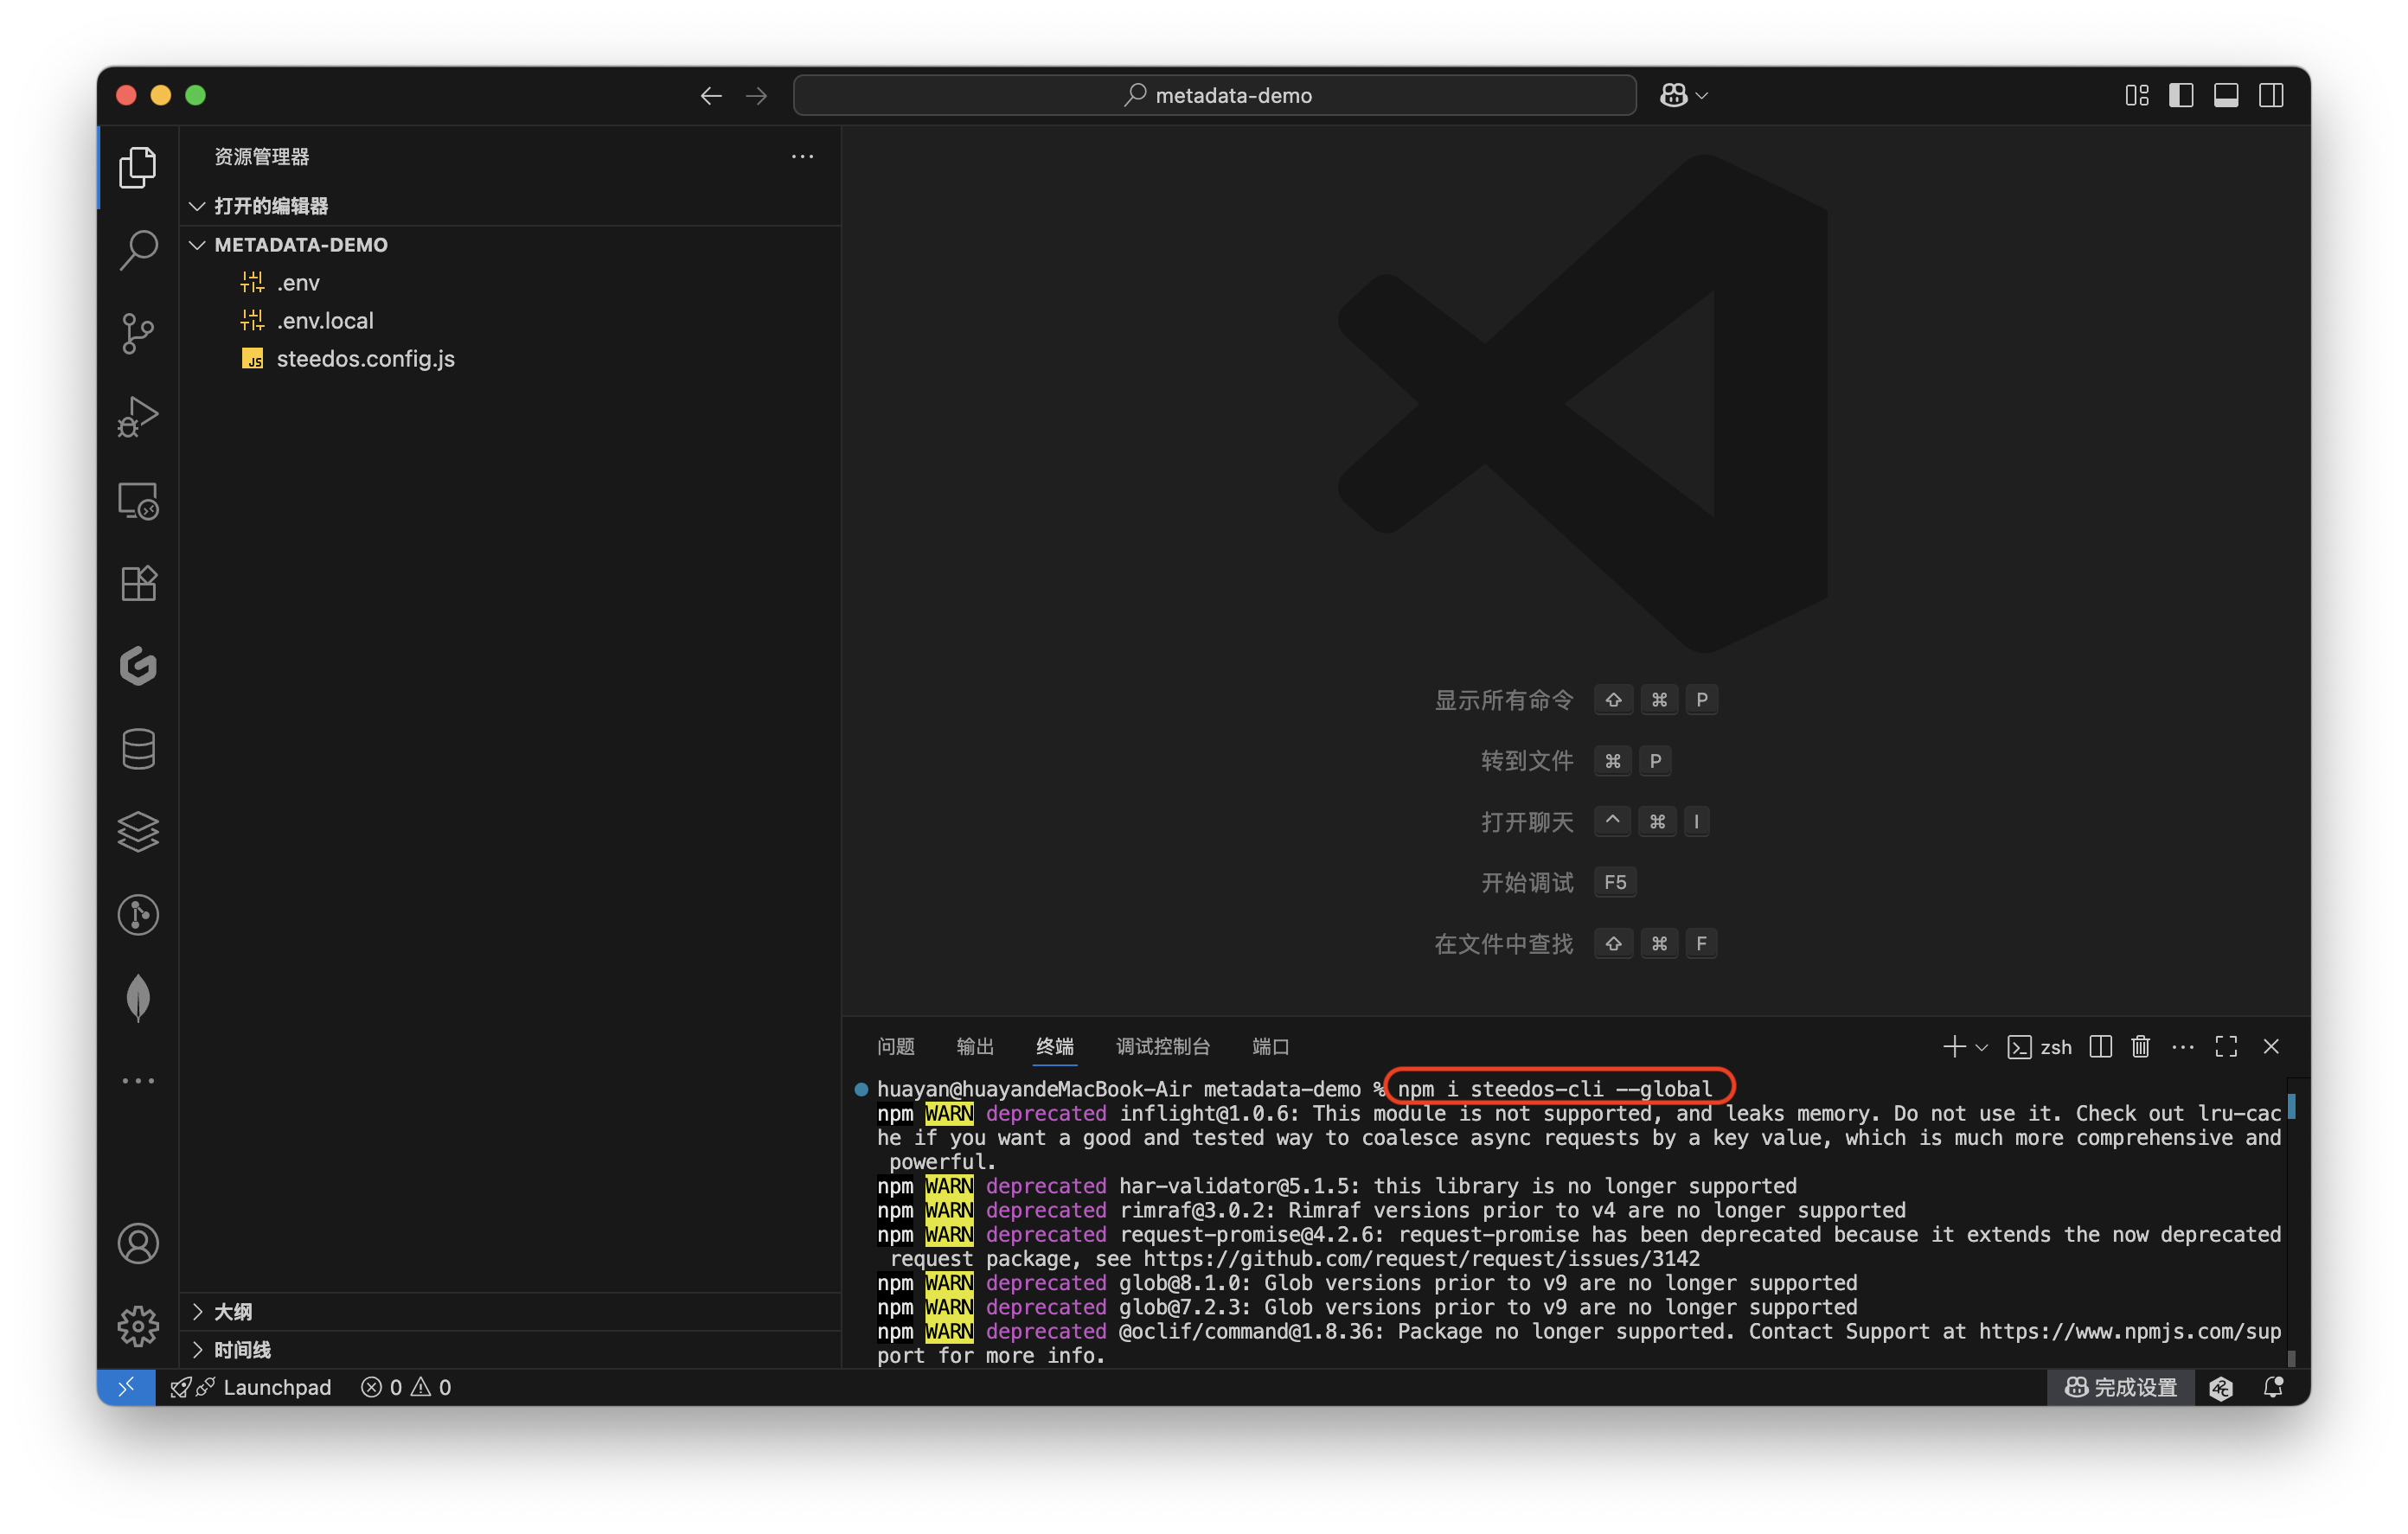Switch to the 调试控制台 tab

click(x=1162, y=1047)
